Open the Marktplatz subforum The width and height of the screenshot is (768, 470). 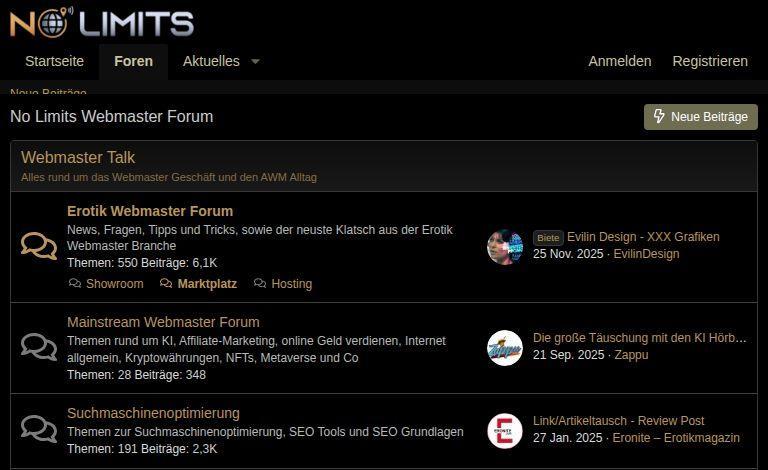[207, 284]
